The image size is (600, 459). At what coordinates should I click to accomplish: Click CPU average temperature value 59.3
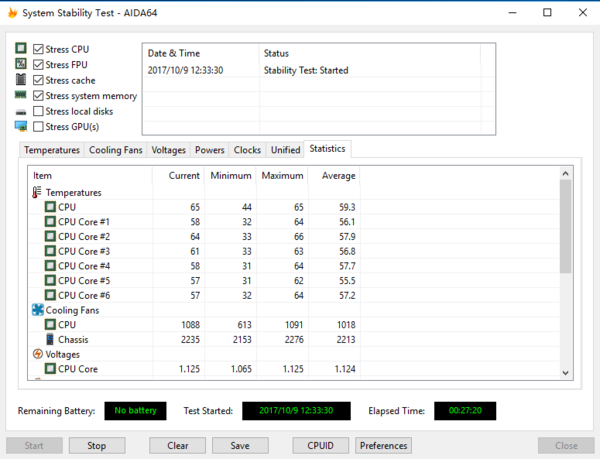click(x=347, y=207)
